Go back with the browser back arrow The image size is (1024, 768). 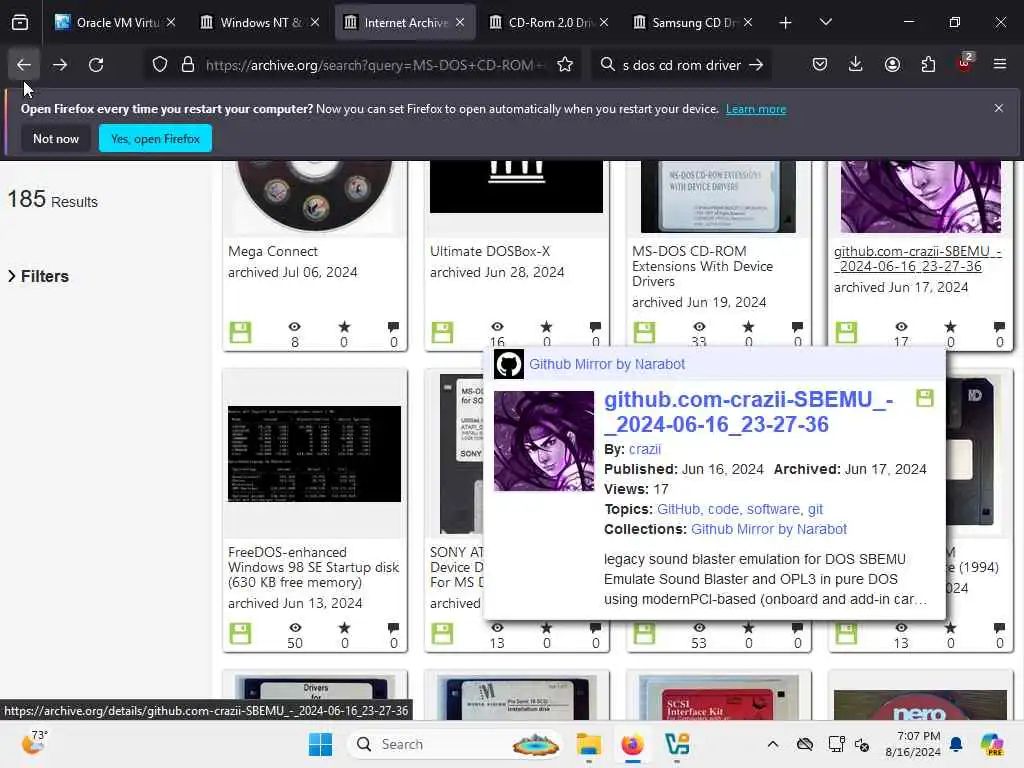coord(24,65)
